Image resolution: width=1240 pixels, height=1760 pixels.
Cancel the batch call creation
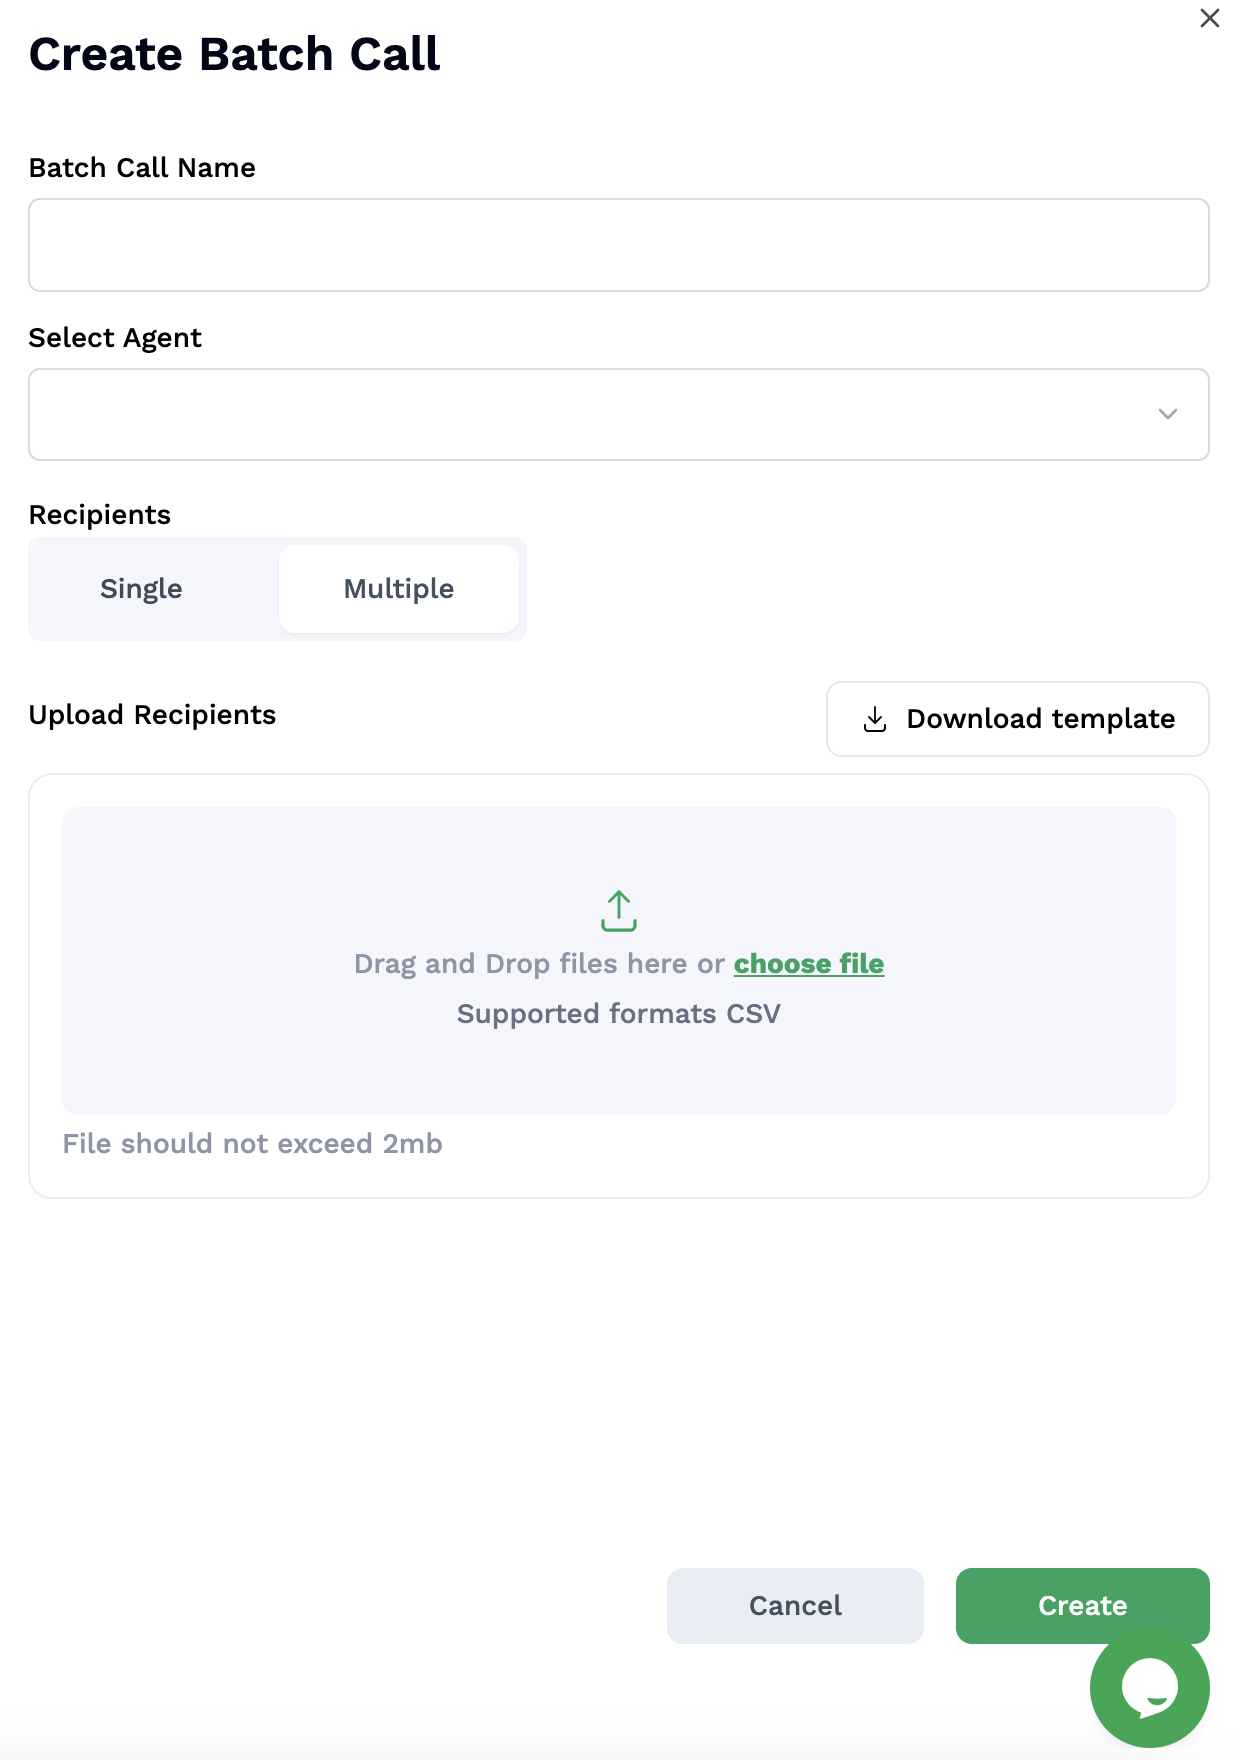[795, 1606]
